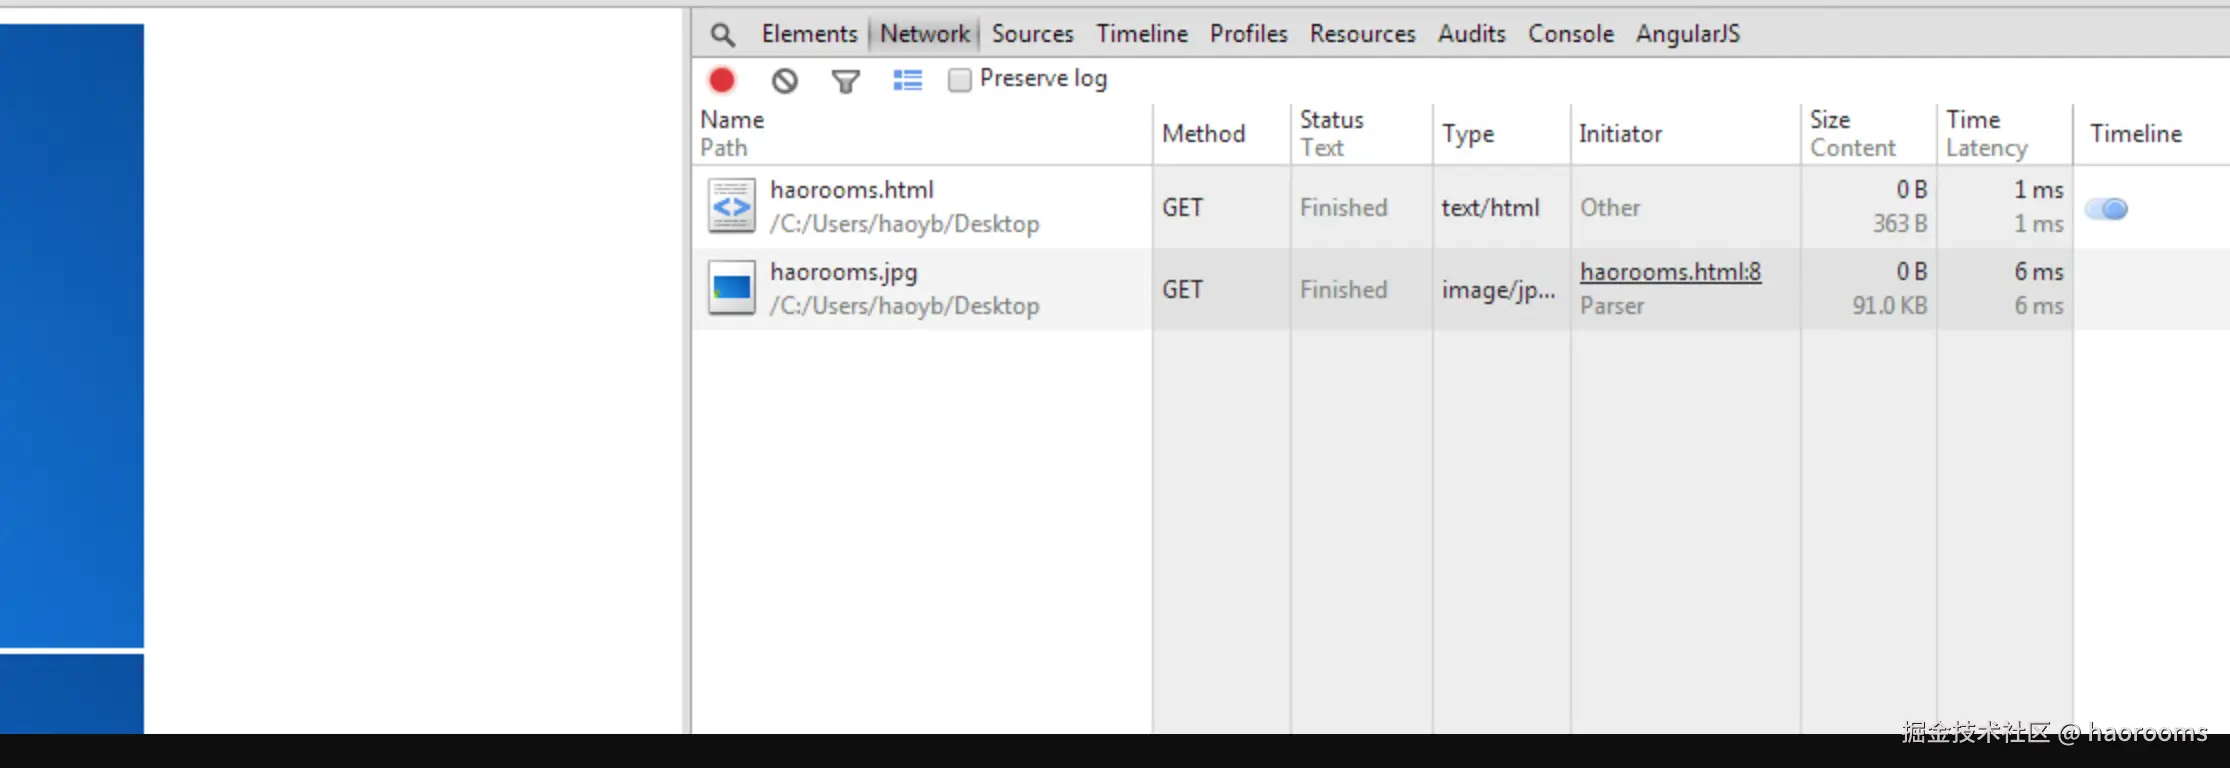Click the Timeline column header
The height and width of the screenshot is (768, 2230).
click(x=2151, y=134)
